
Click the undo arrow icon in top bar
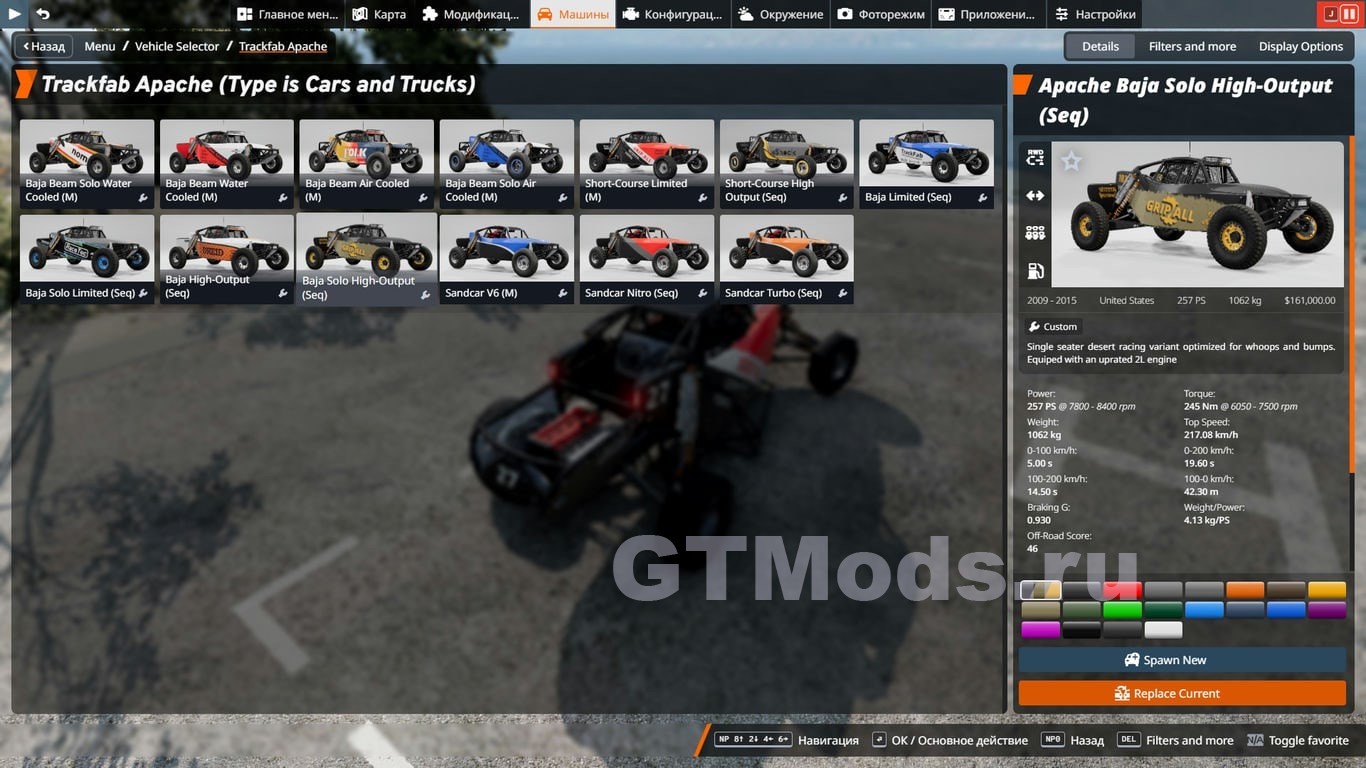coord(43,14)
